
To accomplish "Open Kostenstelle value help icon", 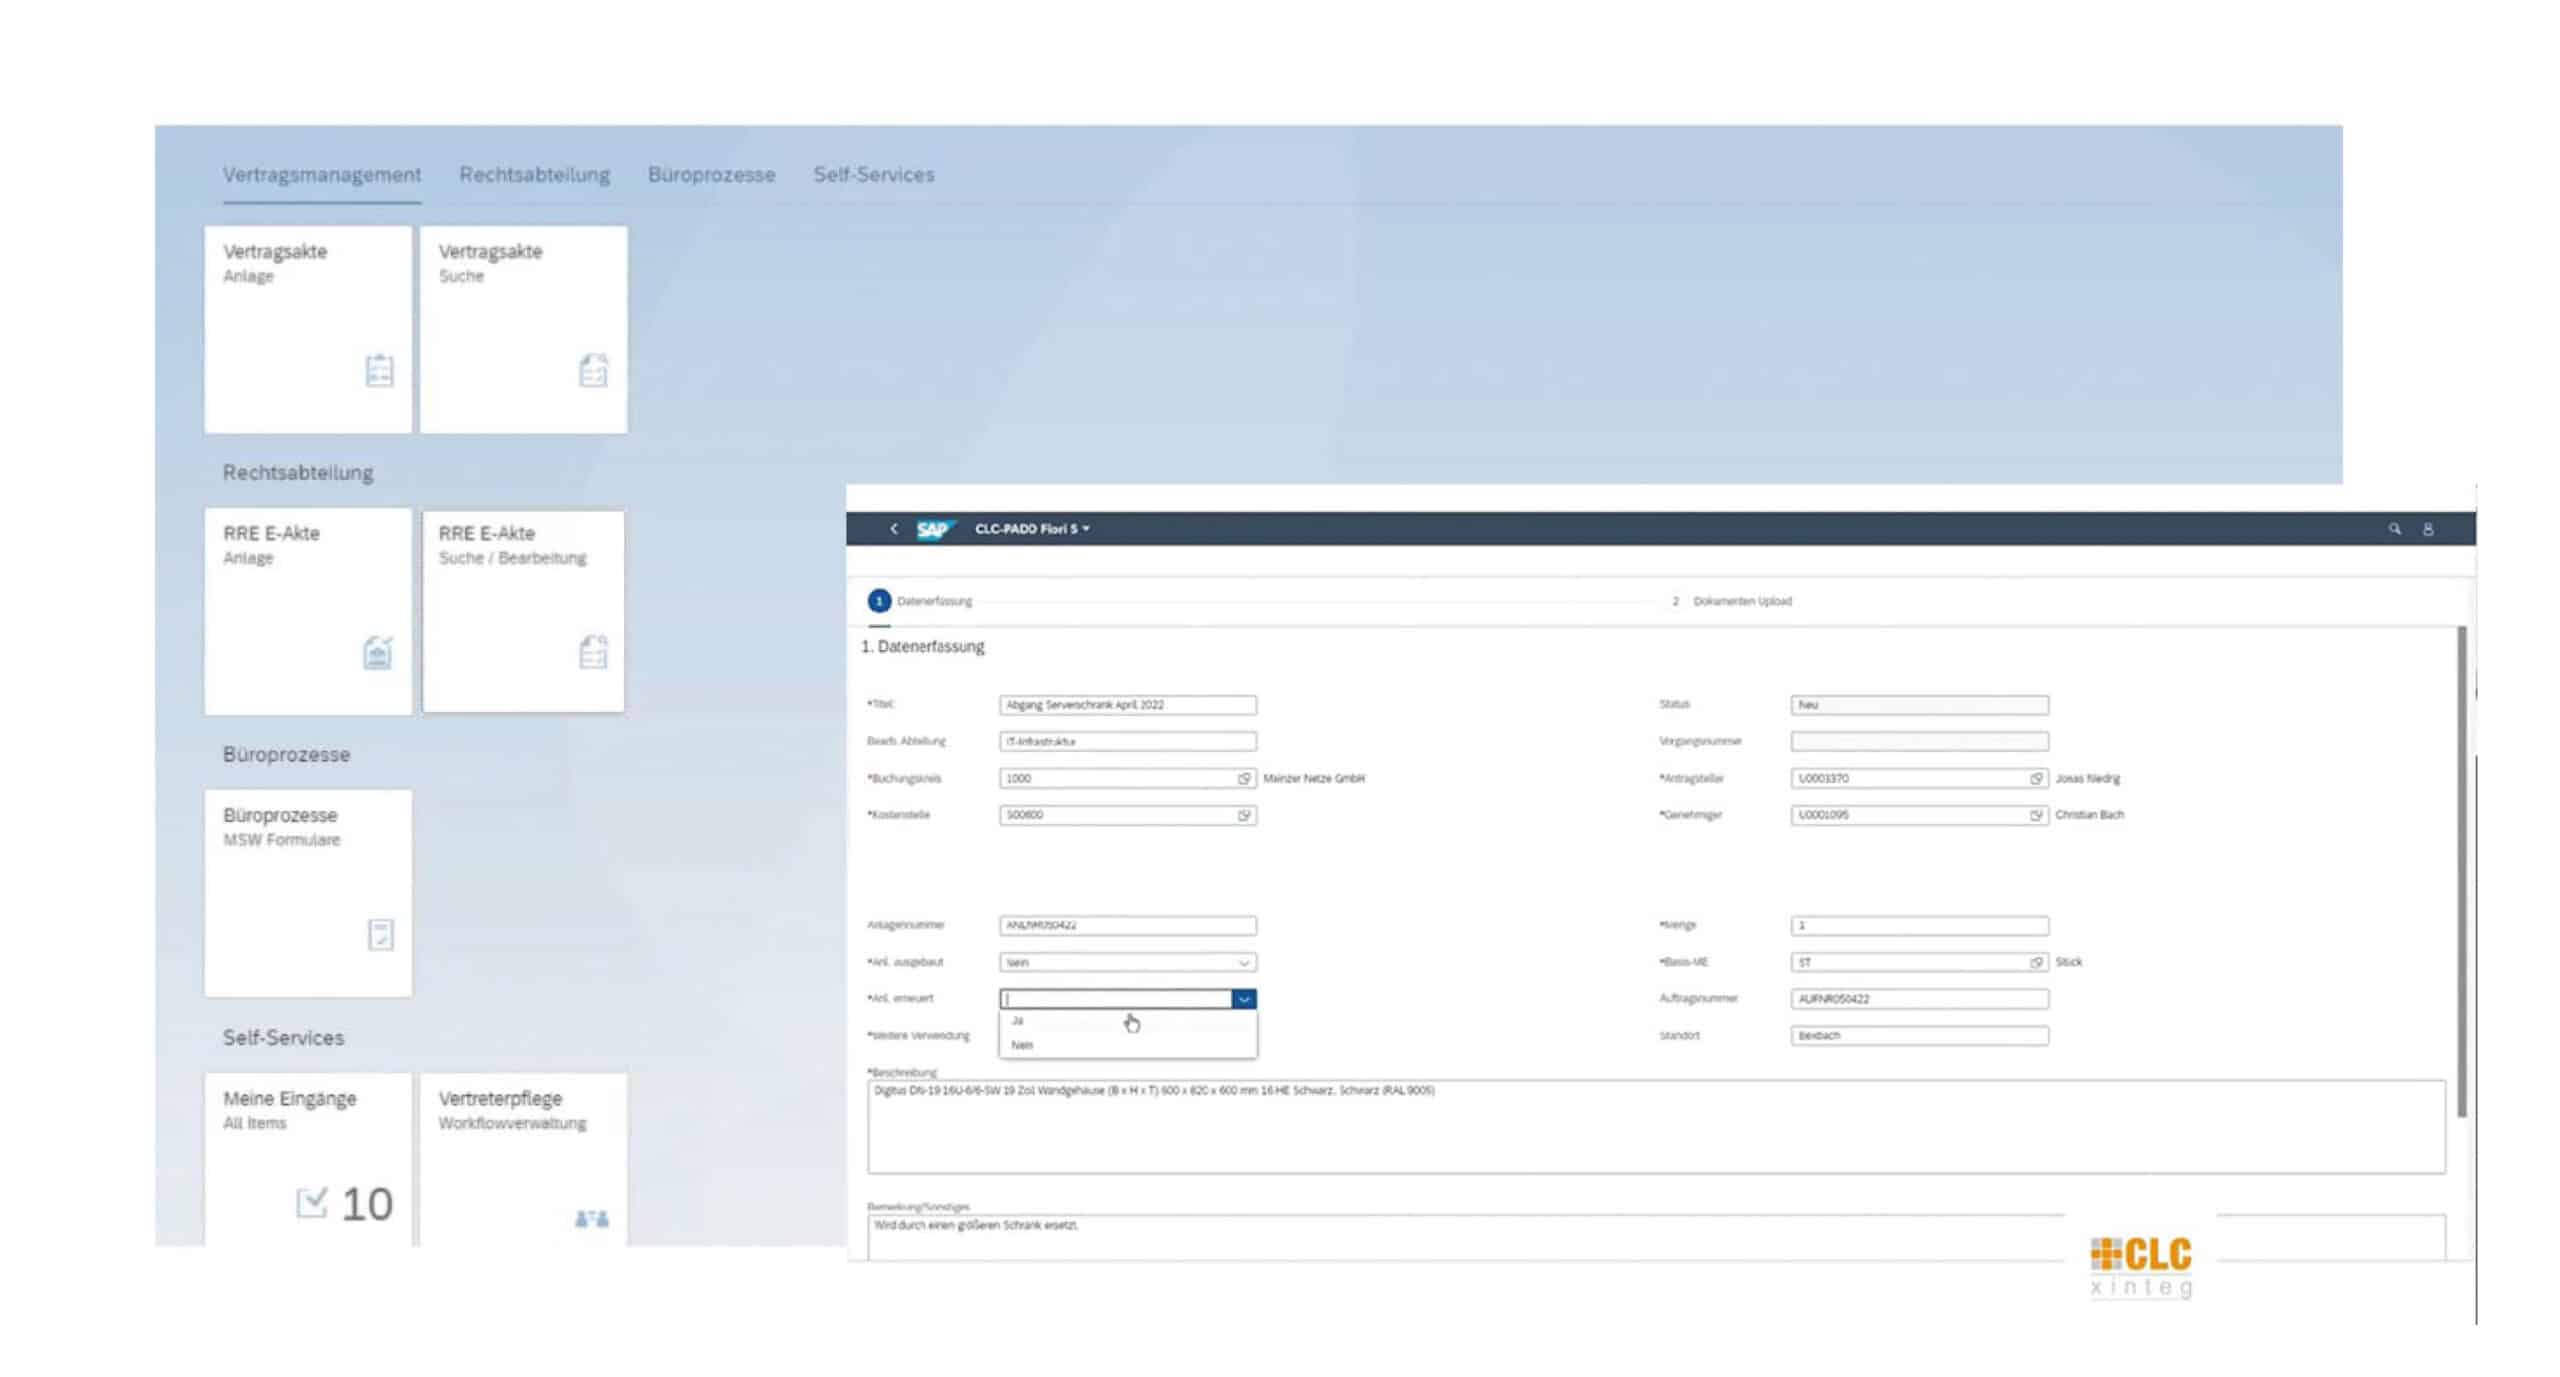I will 1244,815.
